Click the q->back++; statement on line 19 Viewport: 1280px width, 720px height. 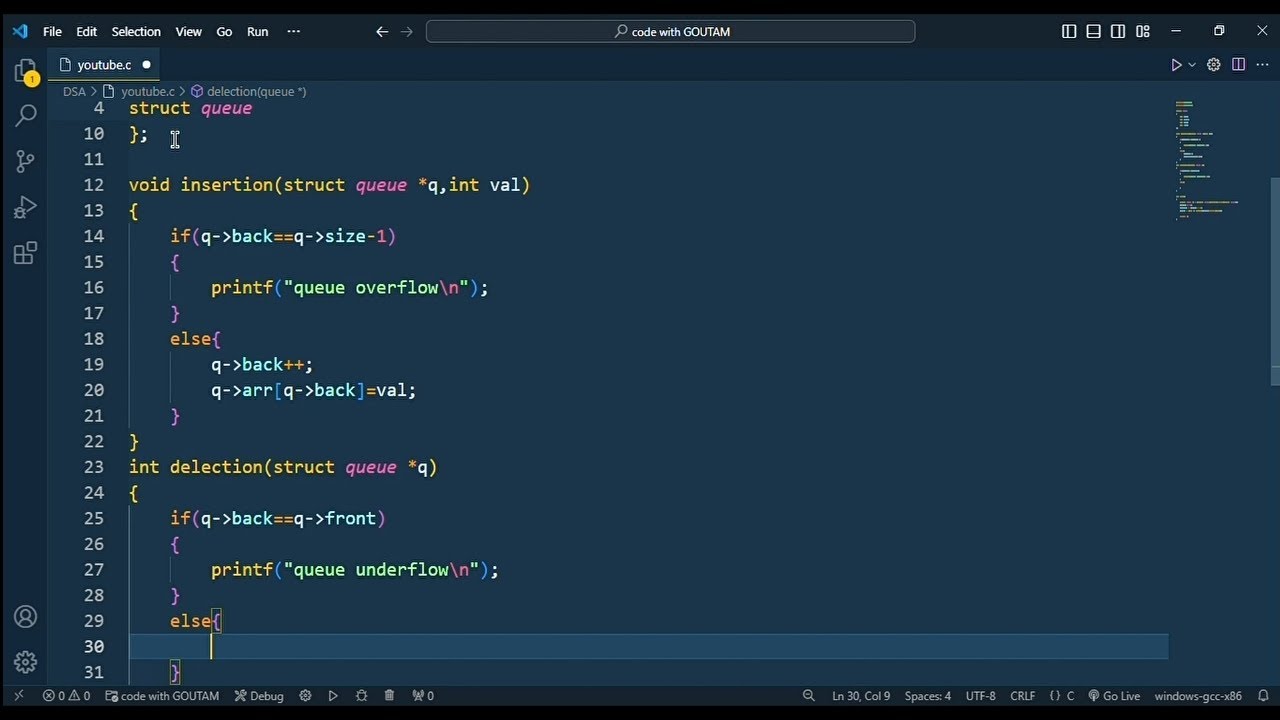tap(262, 365)
